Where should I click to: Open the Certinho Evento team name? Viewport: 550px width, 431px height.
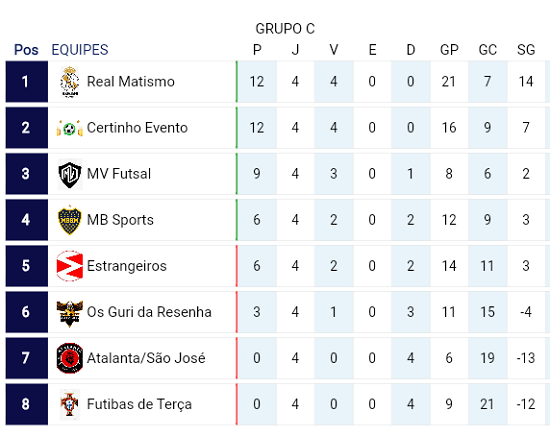pos(137,128)
